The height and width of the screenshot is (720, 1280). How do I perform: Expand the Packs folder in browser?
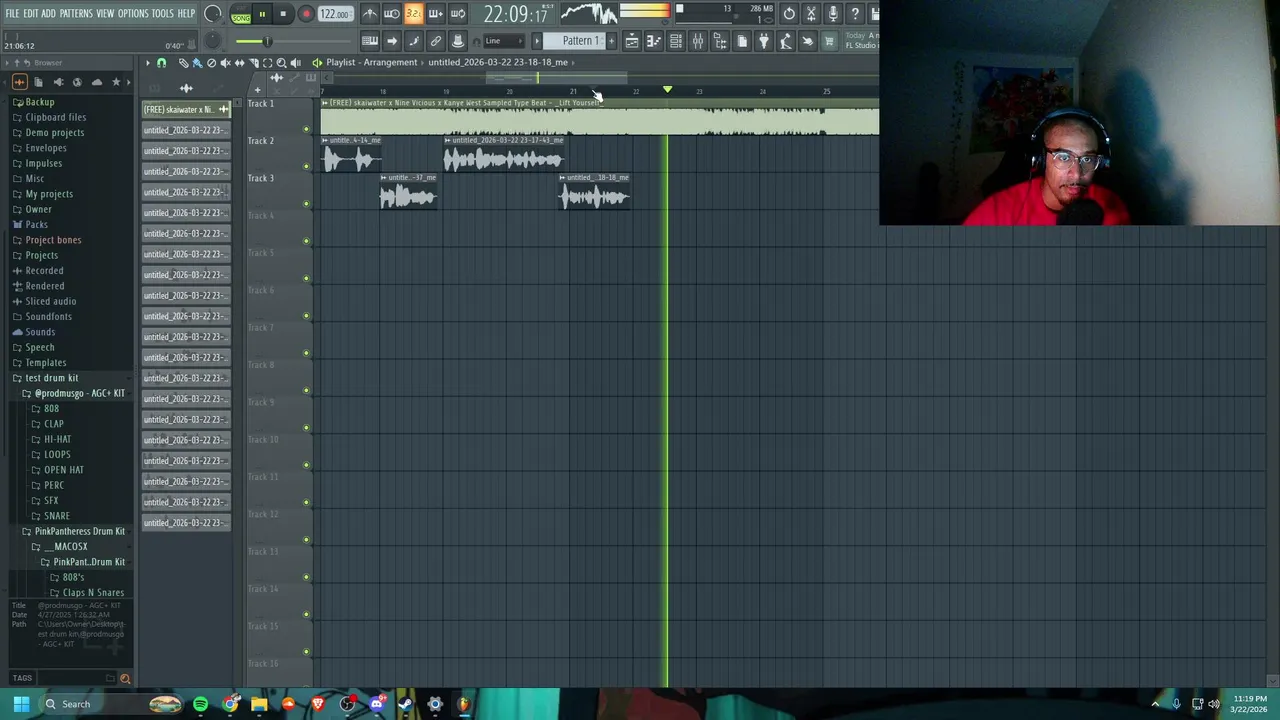click(x=36, y=224)
